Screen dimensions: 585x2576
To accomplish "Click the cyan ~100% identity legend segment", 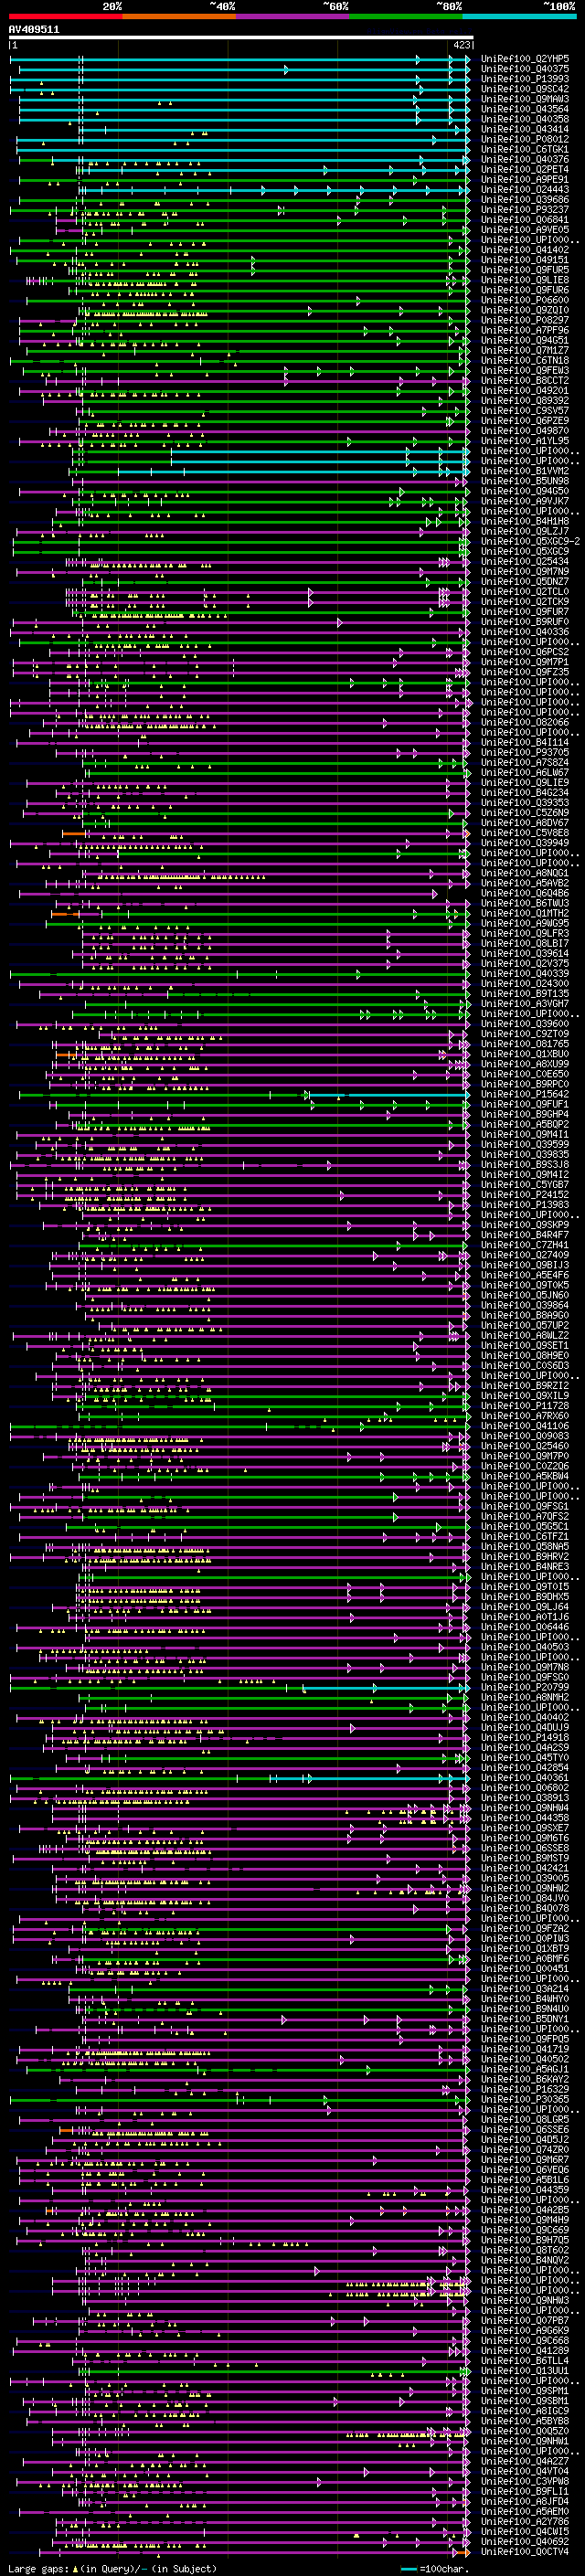I will point(519,16).
